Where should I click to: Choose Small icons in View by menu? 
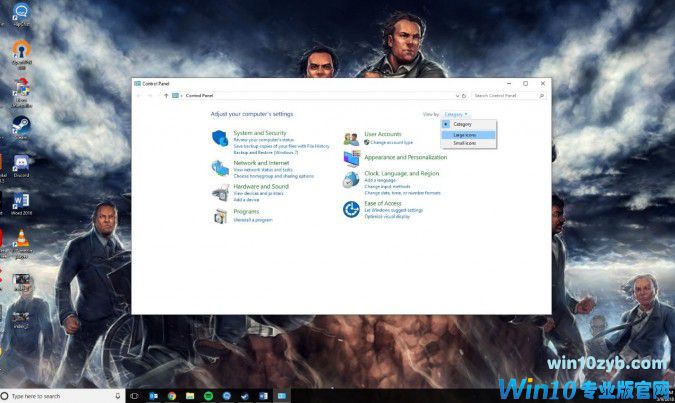coord(464,143)
